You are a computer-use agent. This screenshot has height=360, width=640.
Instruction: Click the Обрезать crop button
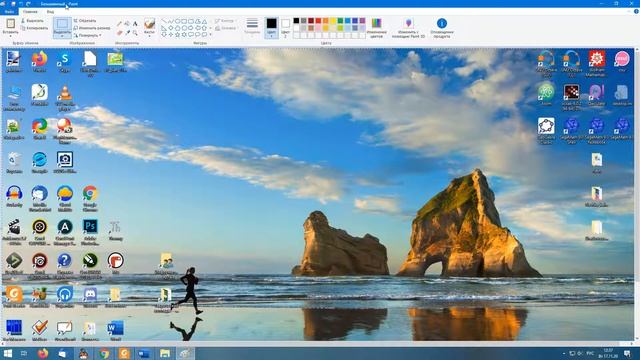[85, 20]
